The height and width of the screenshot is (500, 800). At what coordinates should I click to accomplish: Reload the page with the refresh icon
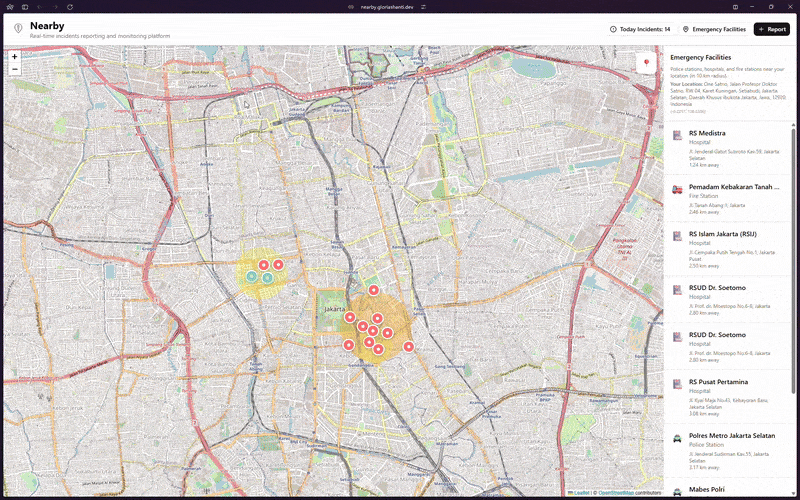point(70,7)
